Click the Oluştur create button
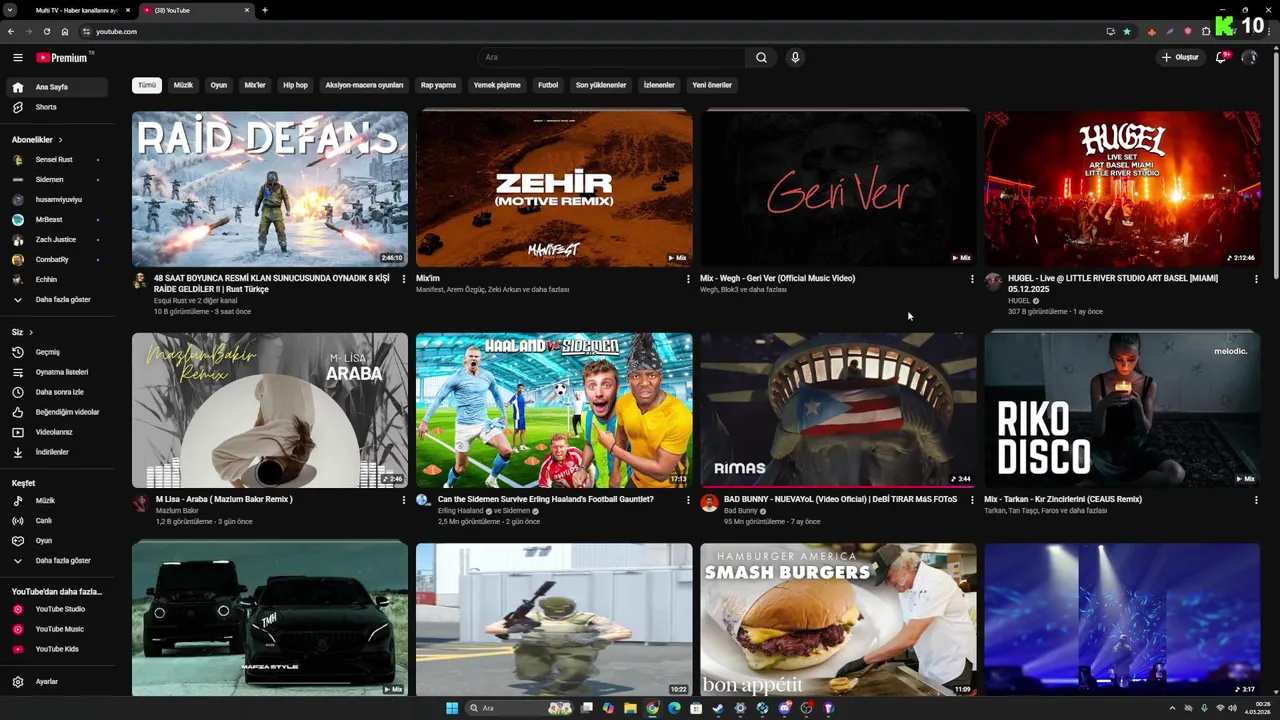The height and width of the screenshot is (720, 1280). [x=1180, y=58]
